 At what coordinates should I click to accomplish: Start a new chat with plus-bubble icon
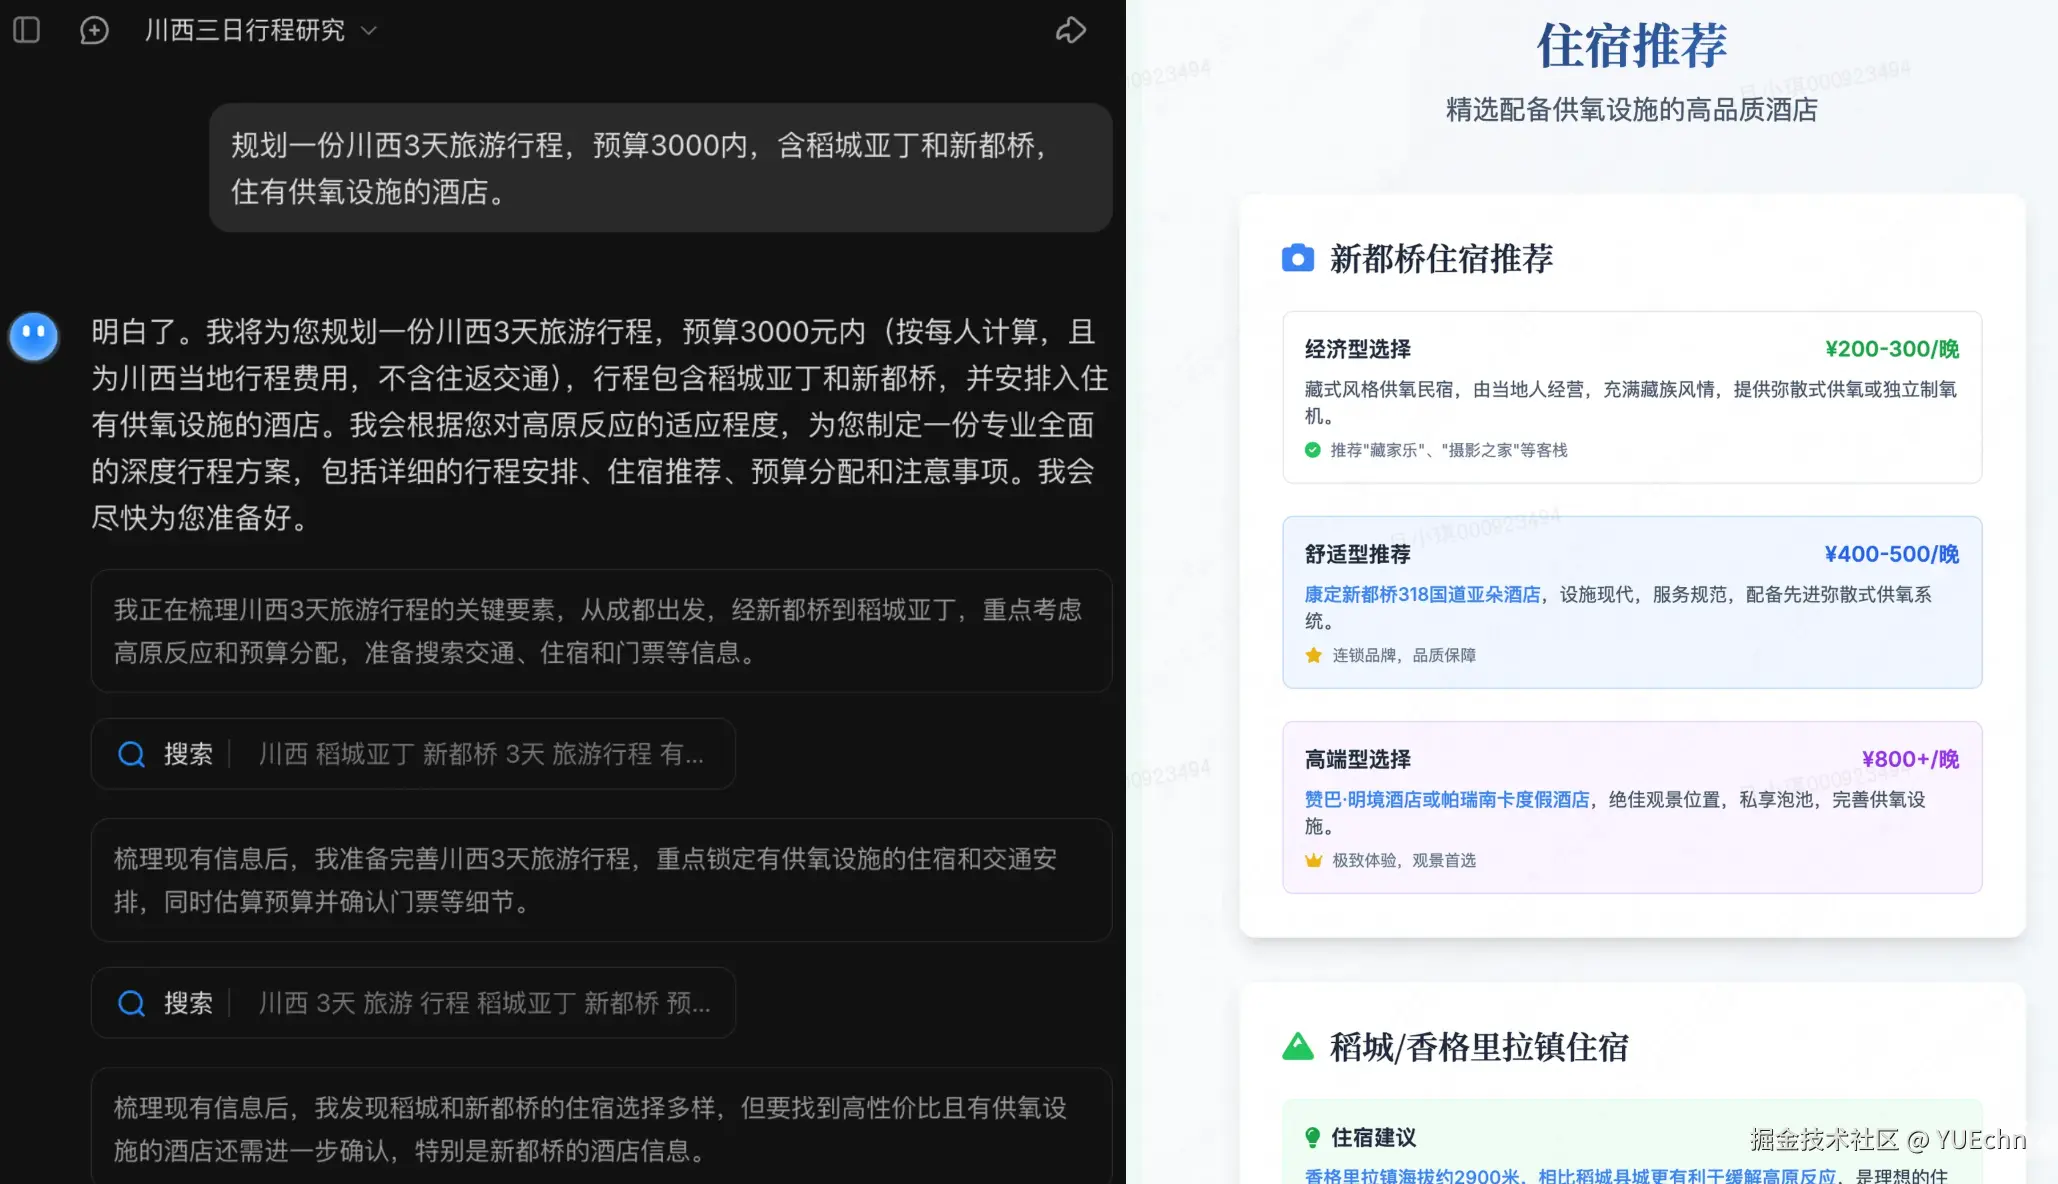(x=94, y=30)
